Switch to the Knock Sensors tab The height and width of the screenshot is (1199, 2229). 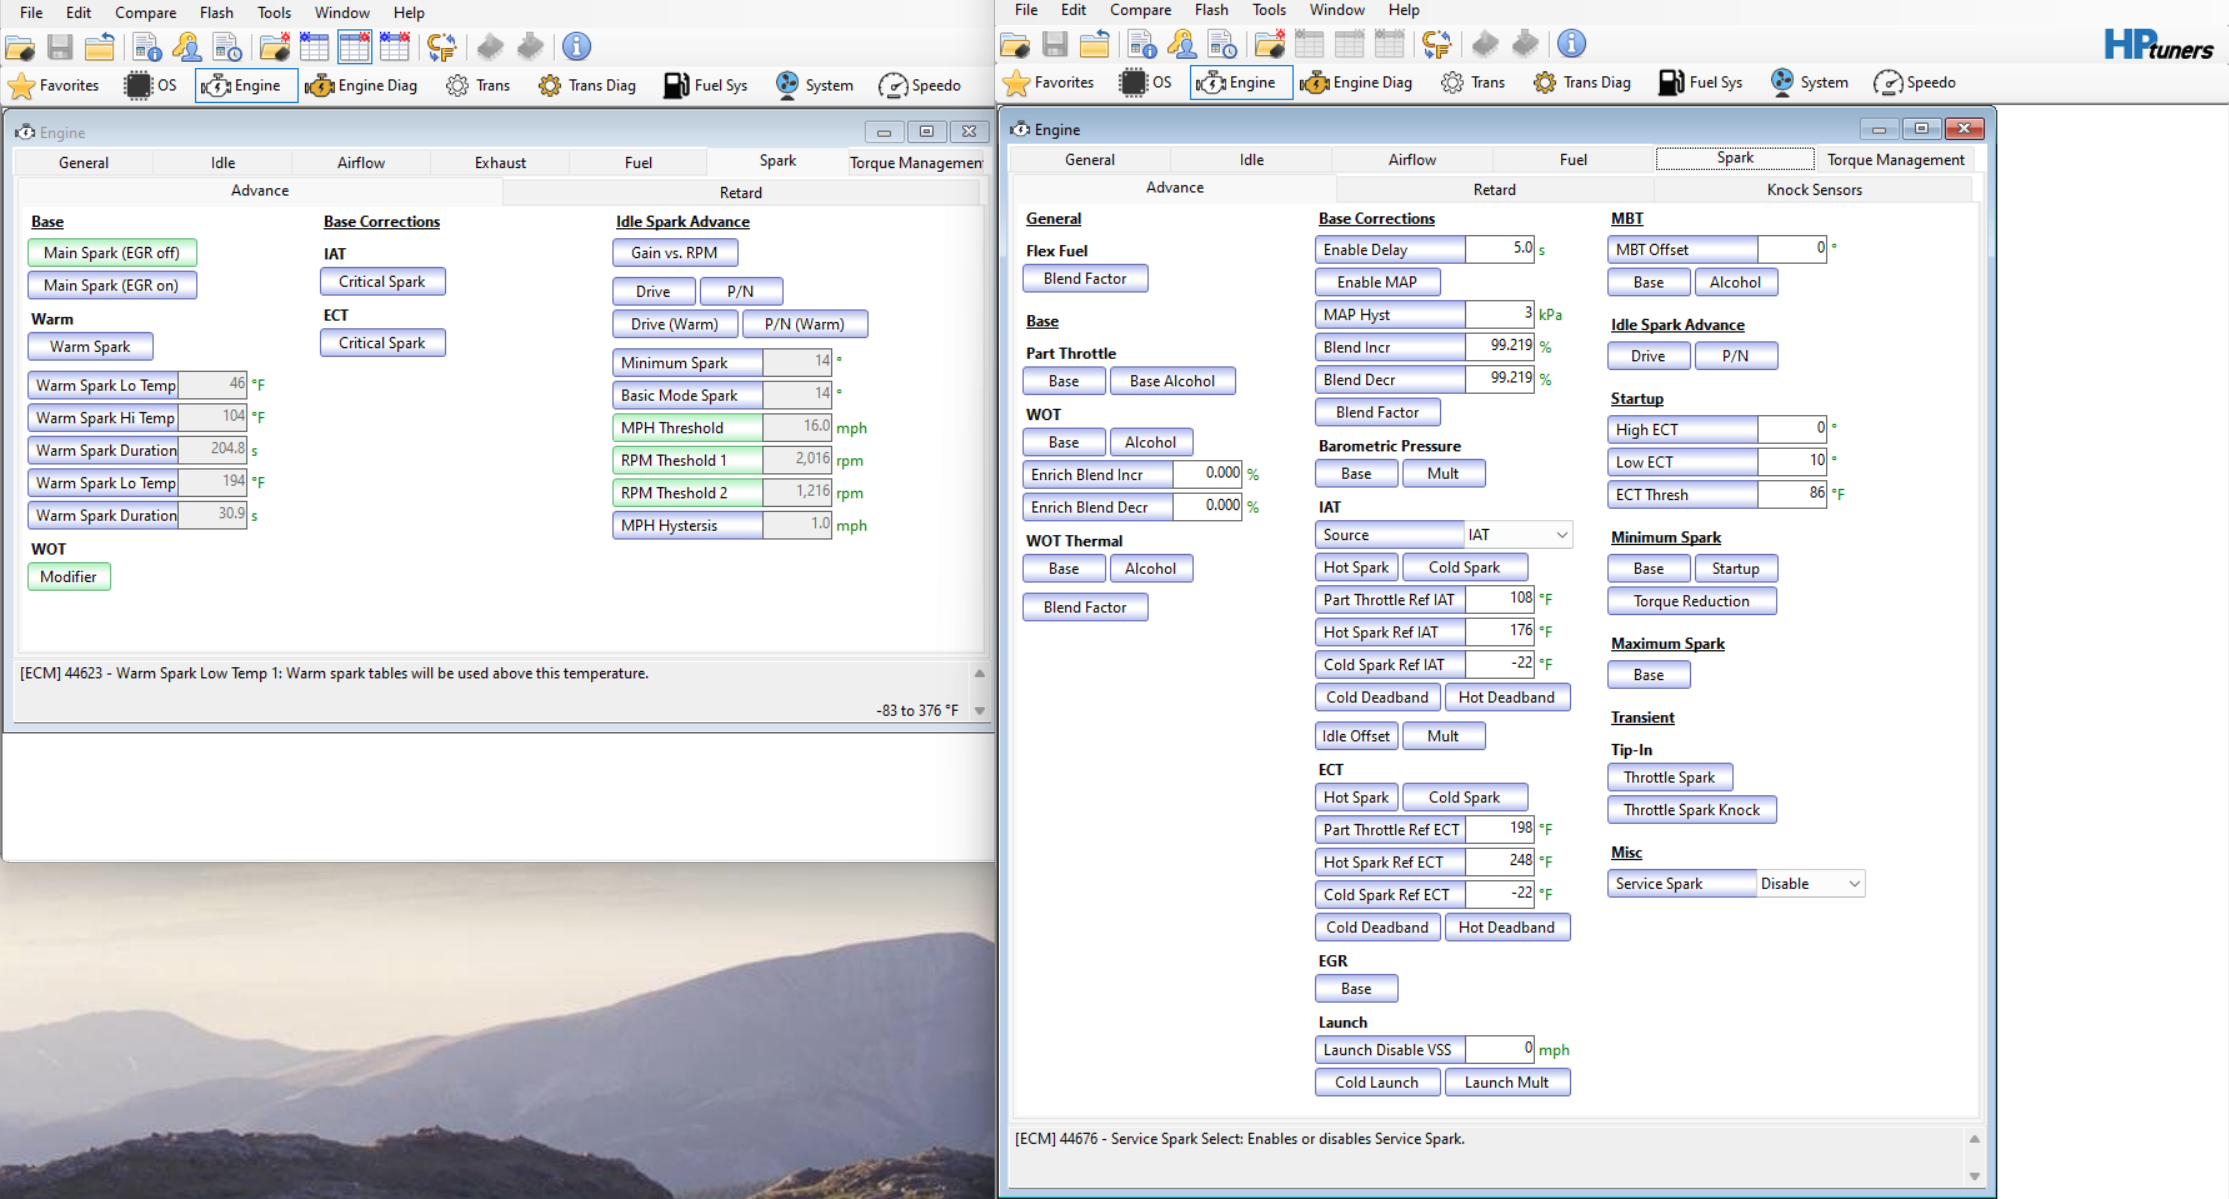click(1813, 190)
